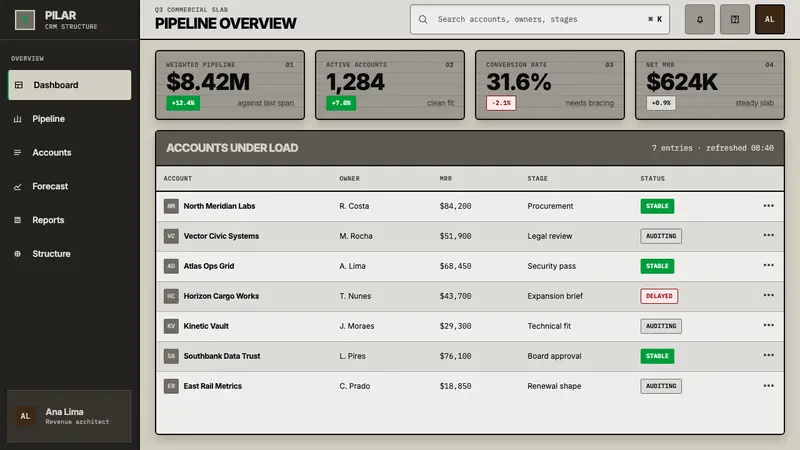Click the ER avatar for East Rail Metrics
This screenshot has width=800, height=450.
point(171,386)
